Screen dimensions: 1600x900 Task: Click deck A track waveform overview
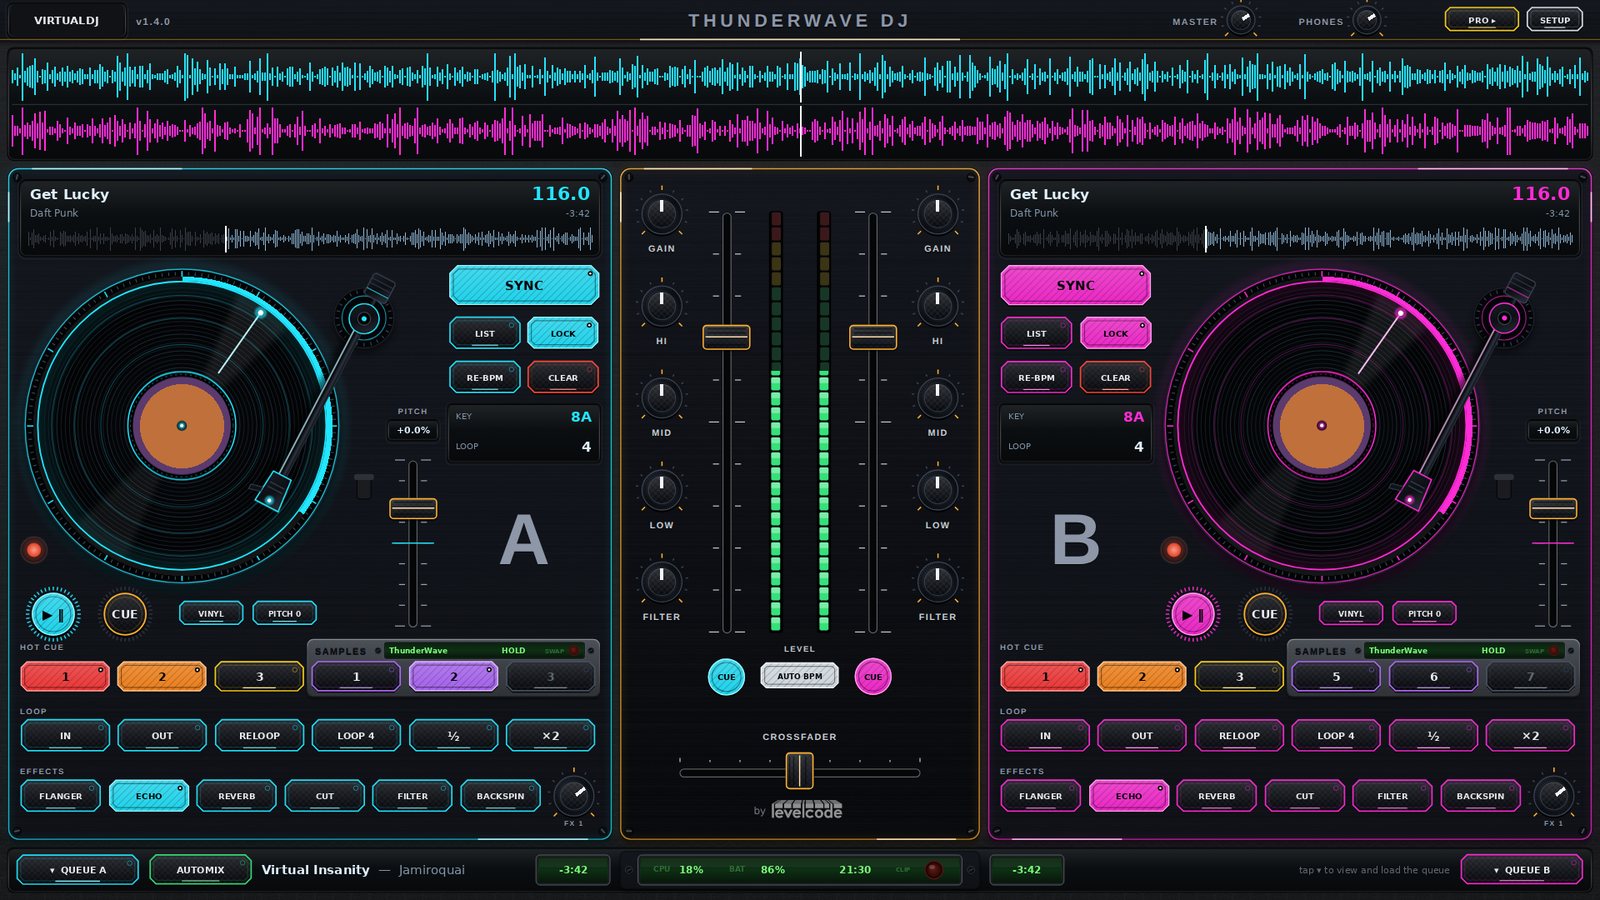pyautogui.click(x=310, y=238)
